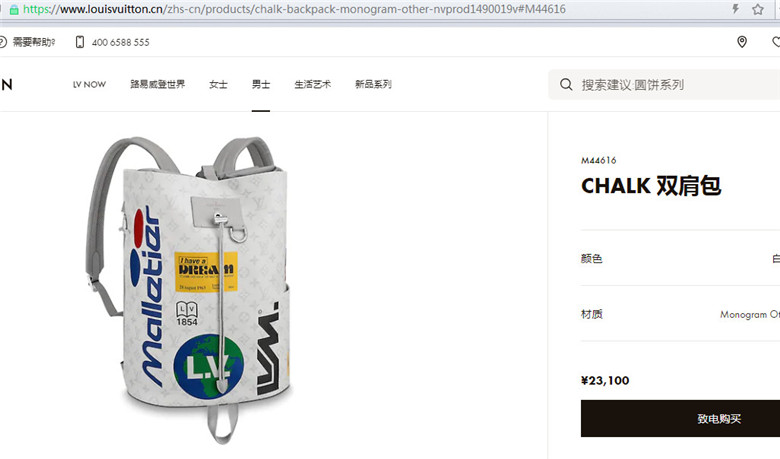This screenshot has width=780, height=459.
Task: Click the 400 6588 555 phone number link
Action: click(120, 43)
